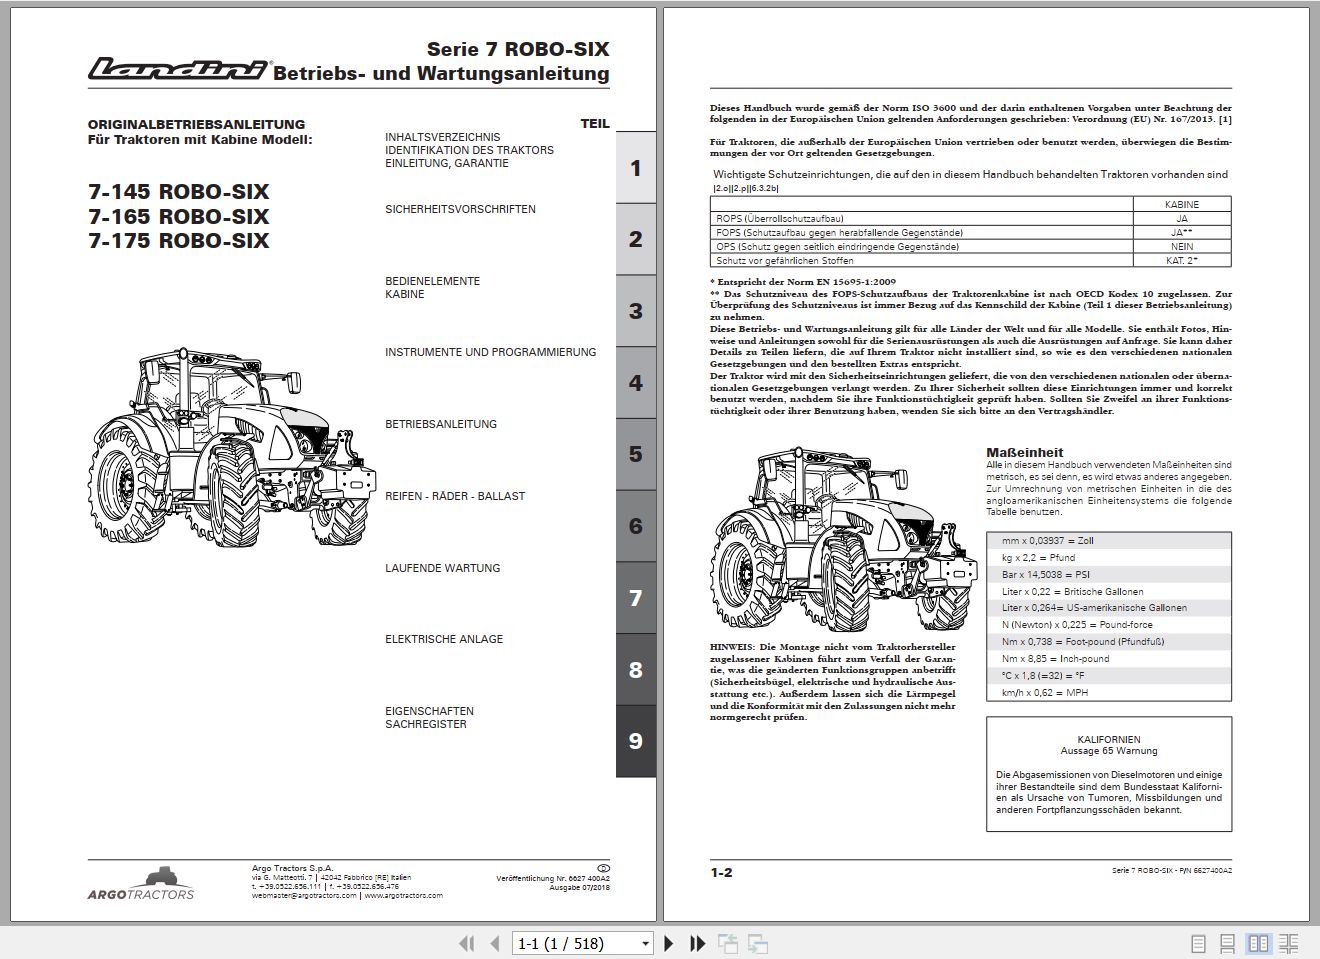The height and width of the screenshot is (959, 1320).
Task: Click the webmaster@argotractors.com email
Action: click(304, 896)
